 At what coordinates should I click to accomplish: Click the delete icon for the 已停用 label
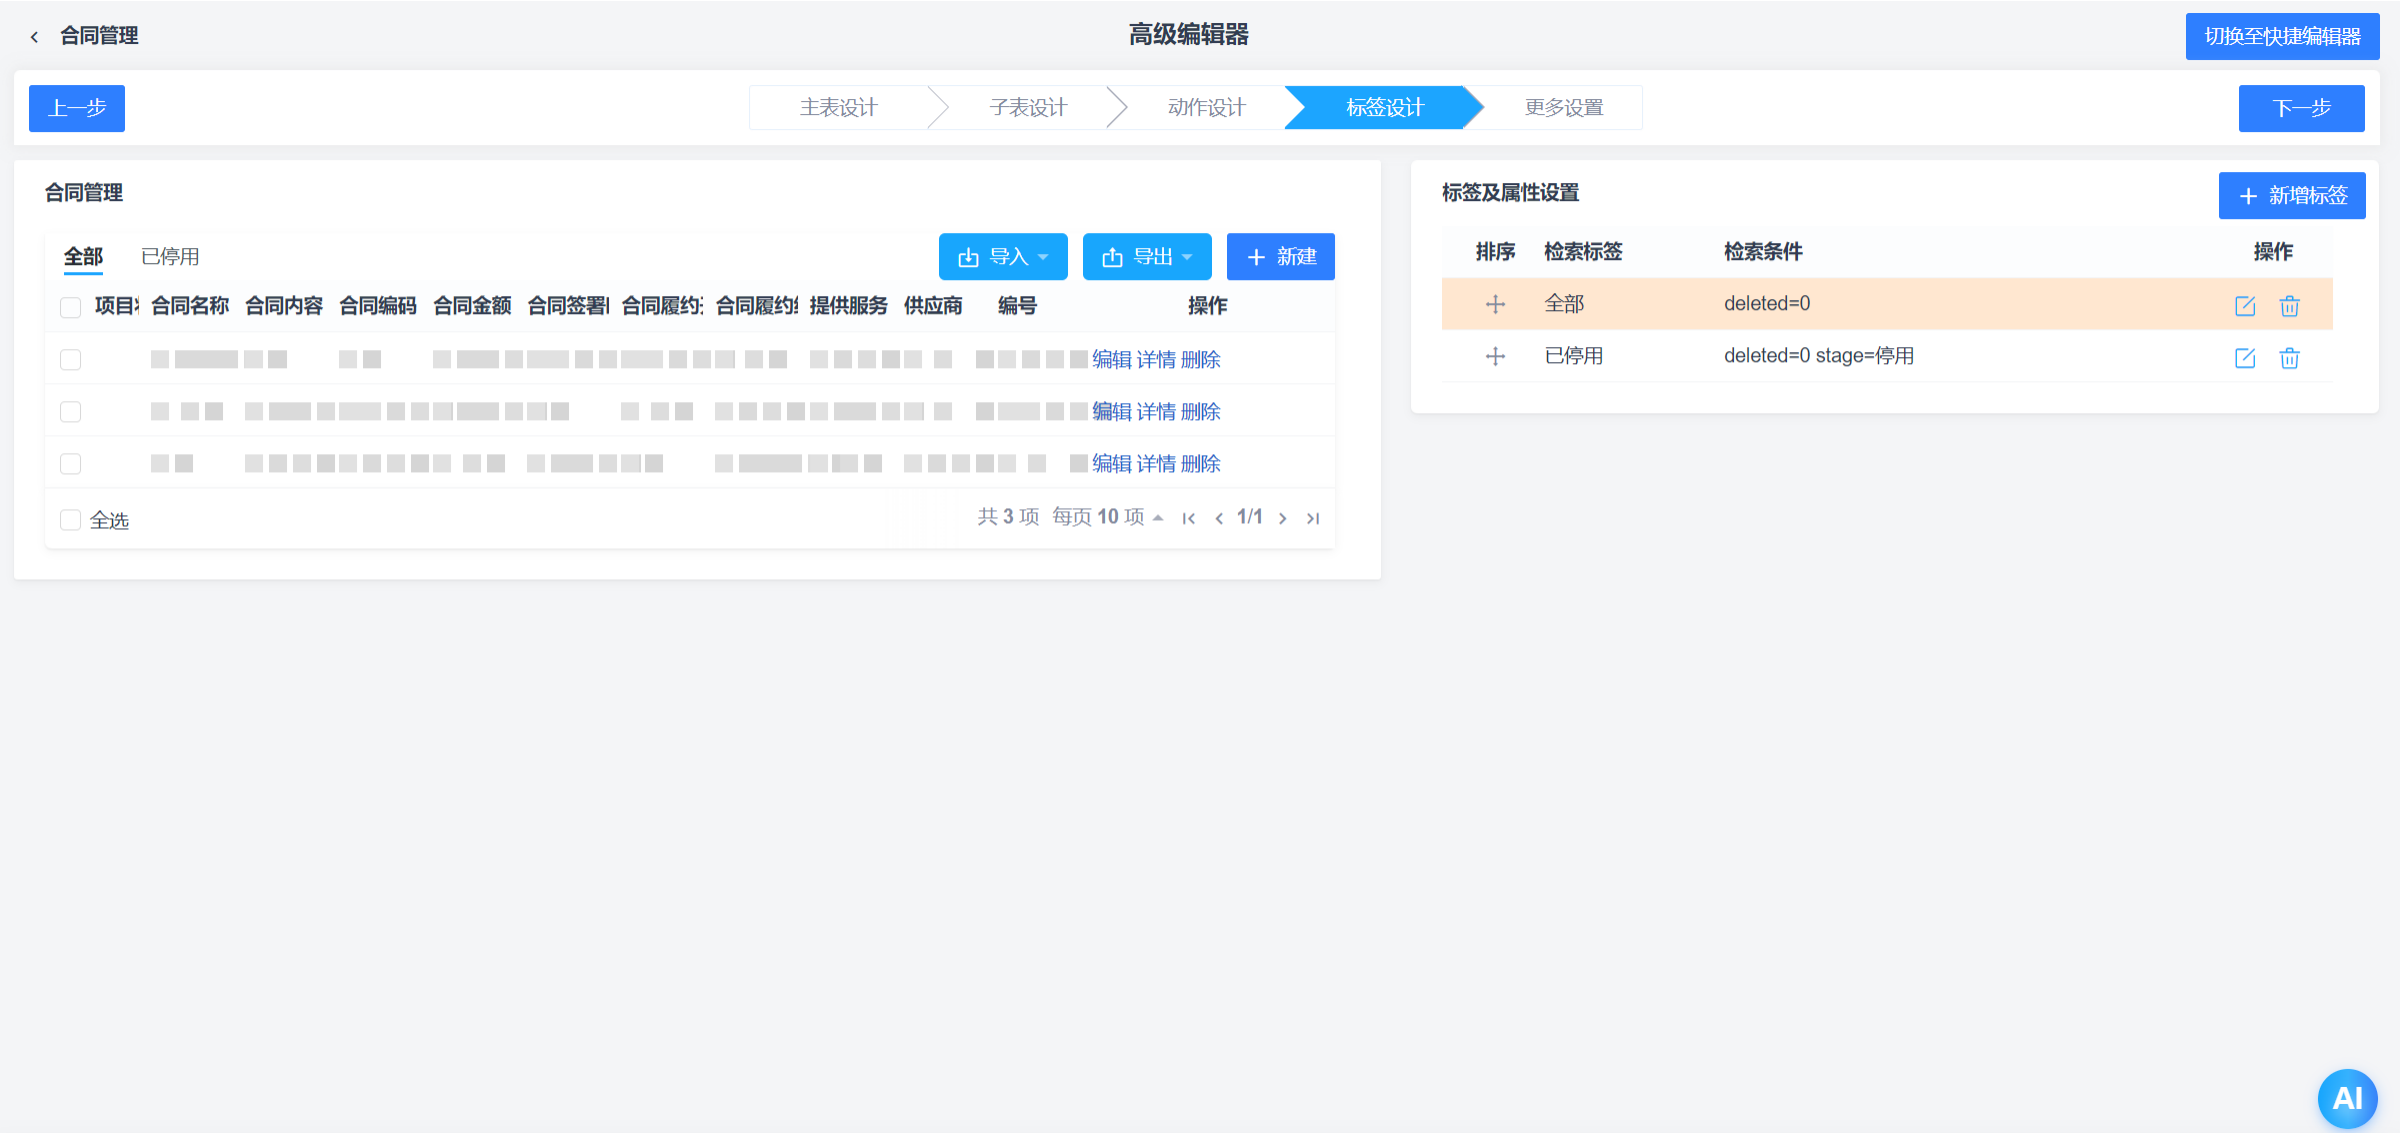2290,358
